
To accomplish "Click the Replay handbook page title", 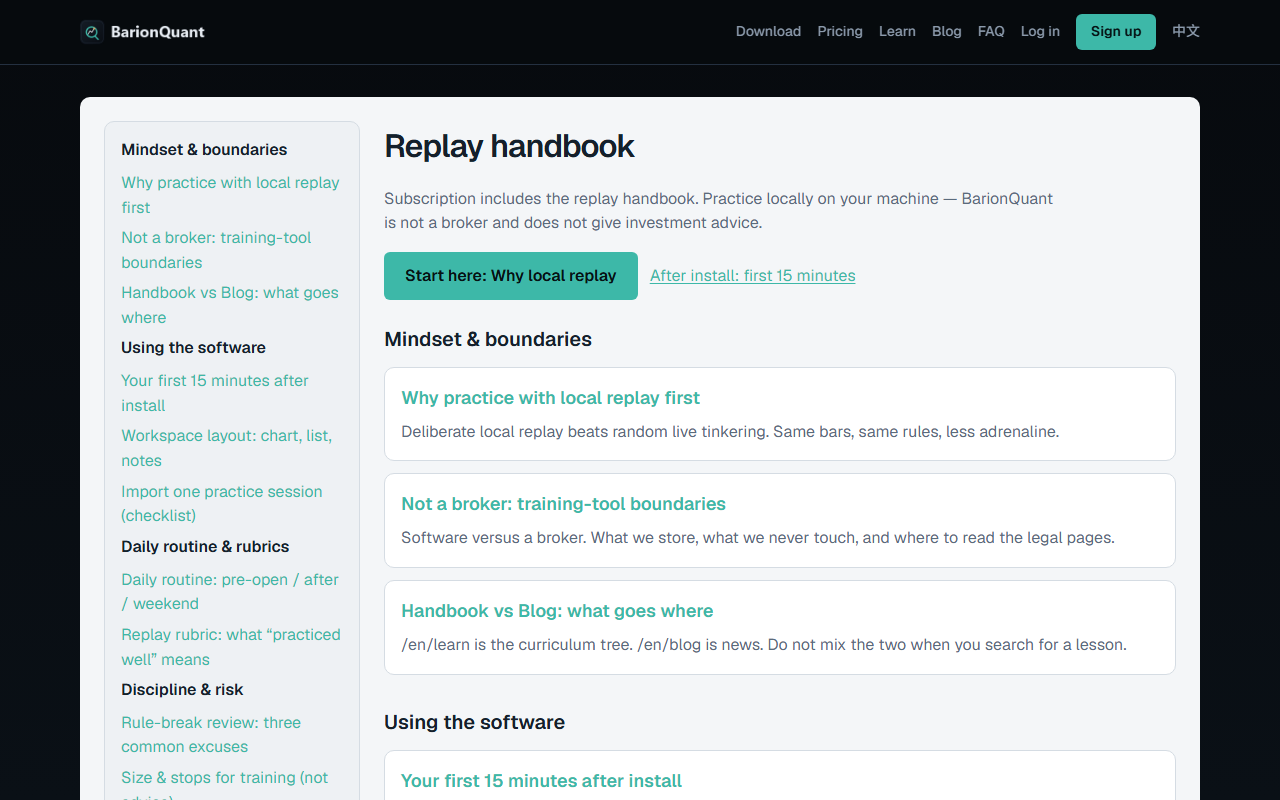I will click(x=509, y=146).
